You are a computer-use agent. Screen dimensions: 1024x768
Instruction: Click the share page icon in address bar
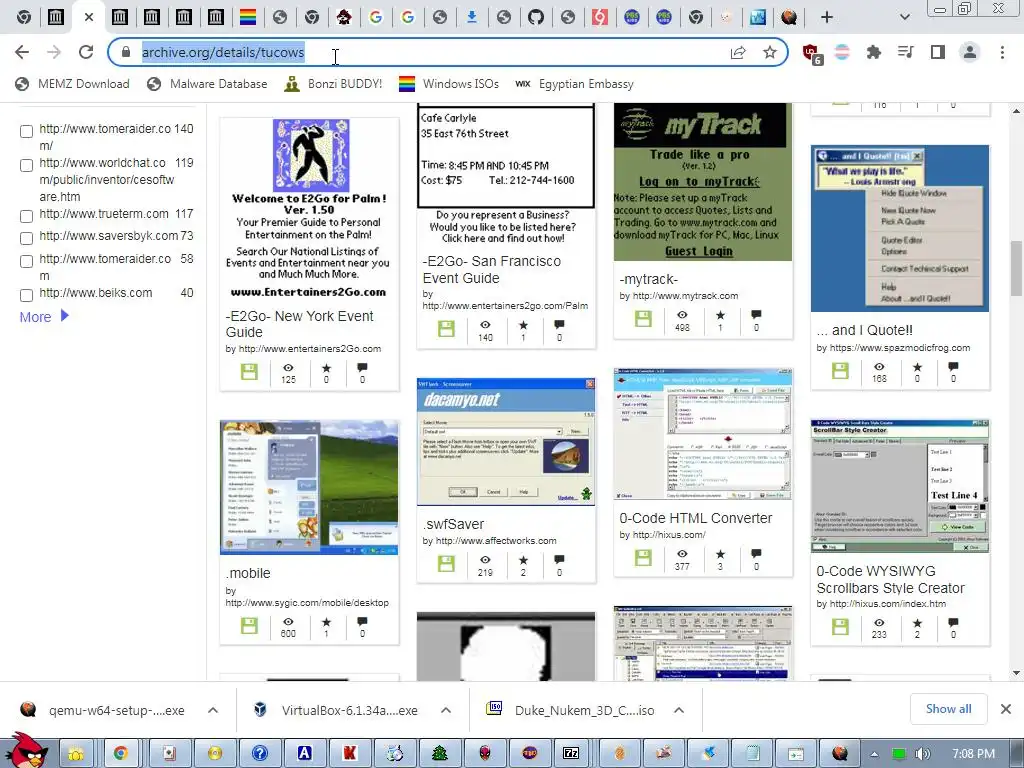738,52
